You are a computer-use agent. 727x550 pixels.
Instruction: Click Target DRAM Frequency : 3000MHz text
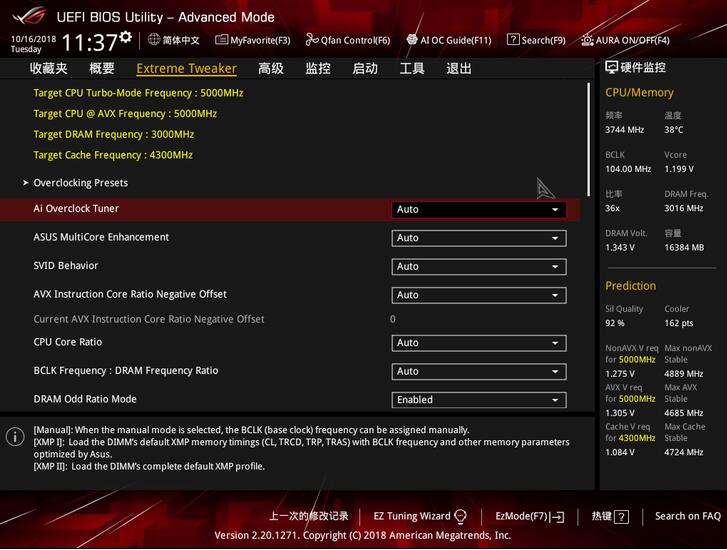tap(114, 134)
